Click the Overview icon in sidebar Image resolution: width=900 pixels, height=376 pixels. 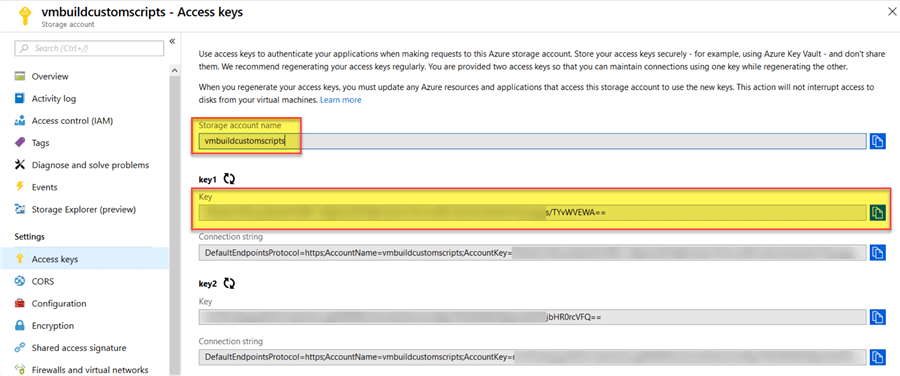coord(20,76)
